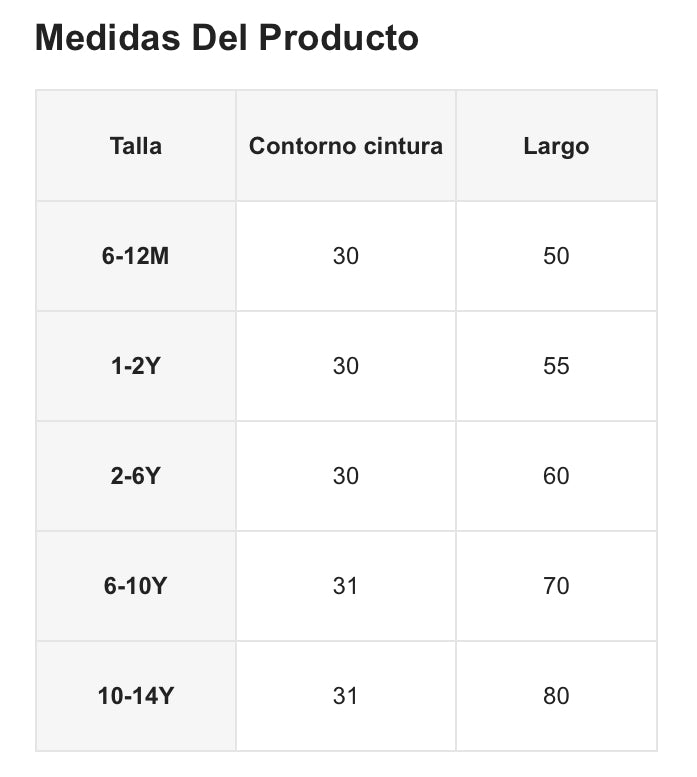Select the Largo value 70

(x=556, y=586)
